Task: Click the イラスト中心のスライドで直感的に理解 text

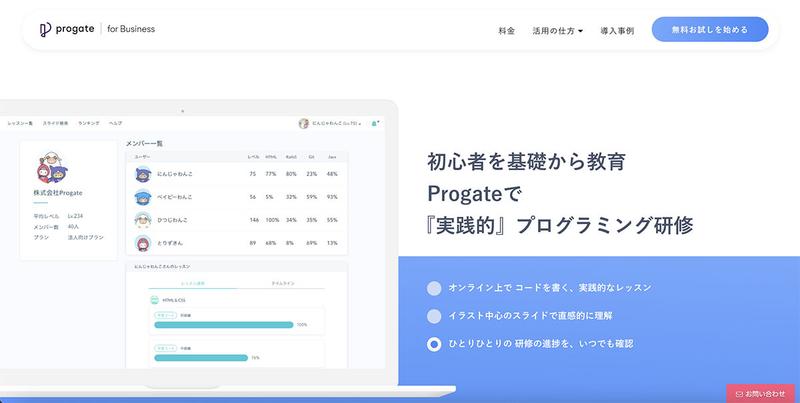Action: click(530, 316)
